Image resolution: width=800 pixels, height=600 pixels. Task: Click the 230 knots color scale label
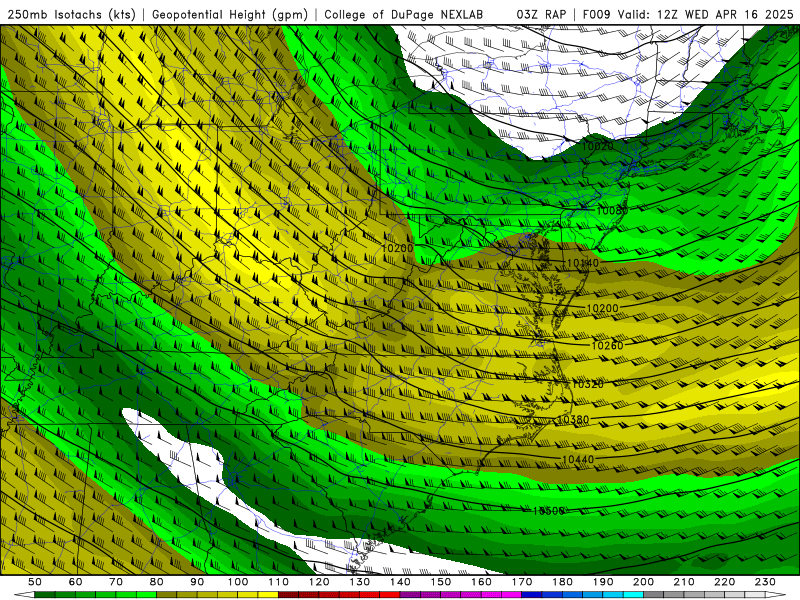[765, 582]
